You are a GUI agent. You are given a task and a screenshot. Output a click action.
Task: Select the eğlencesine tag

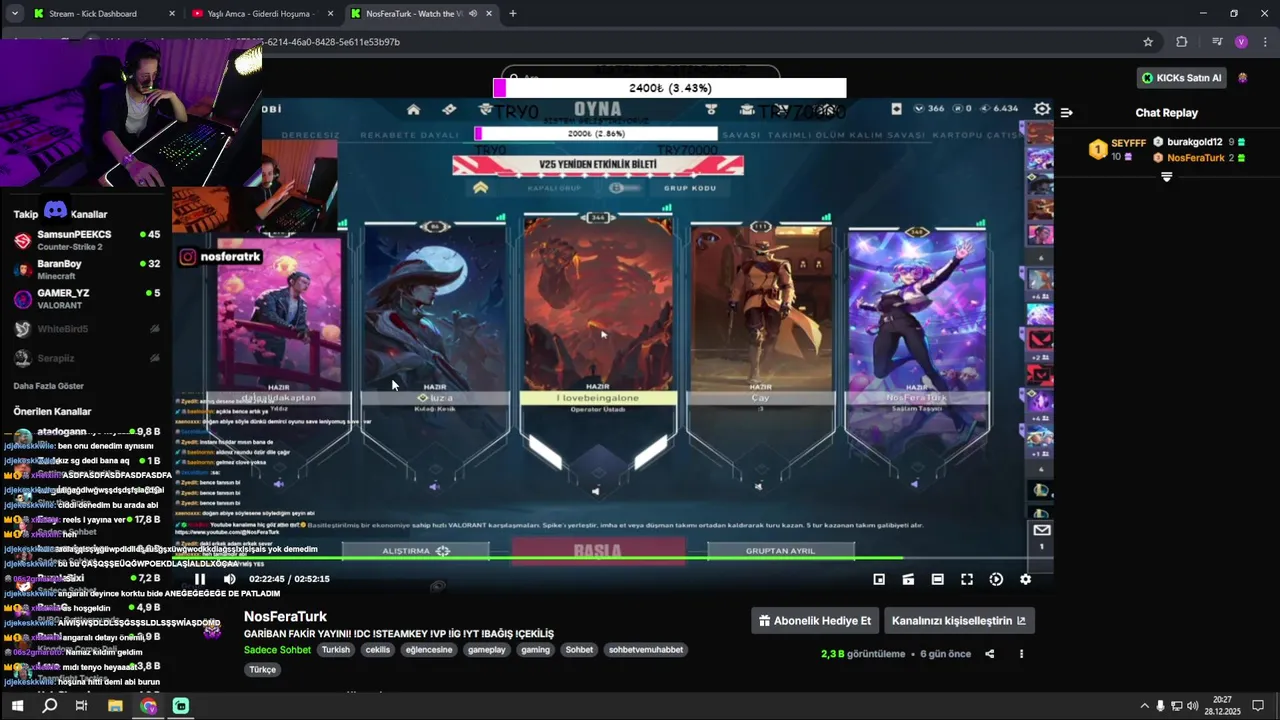click(x=429, y=650)
